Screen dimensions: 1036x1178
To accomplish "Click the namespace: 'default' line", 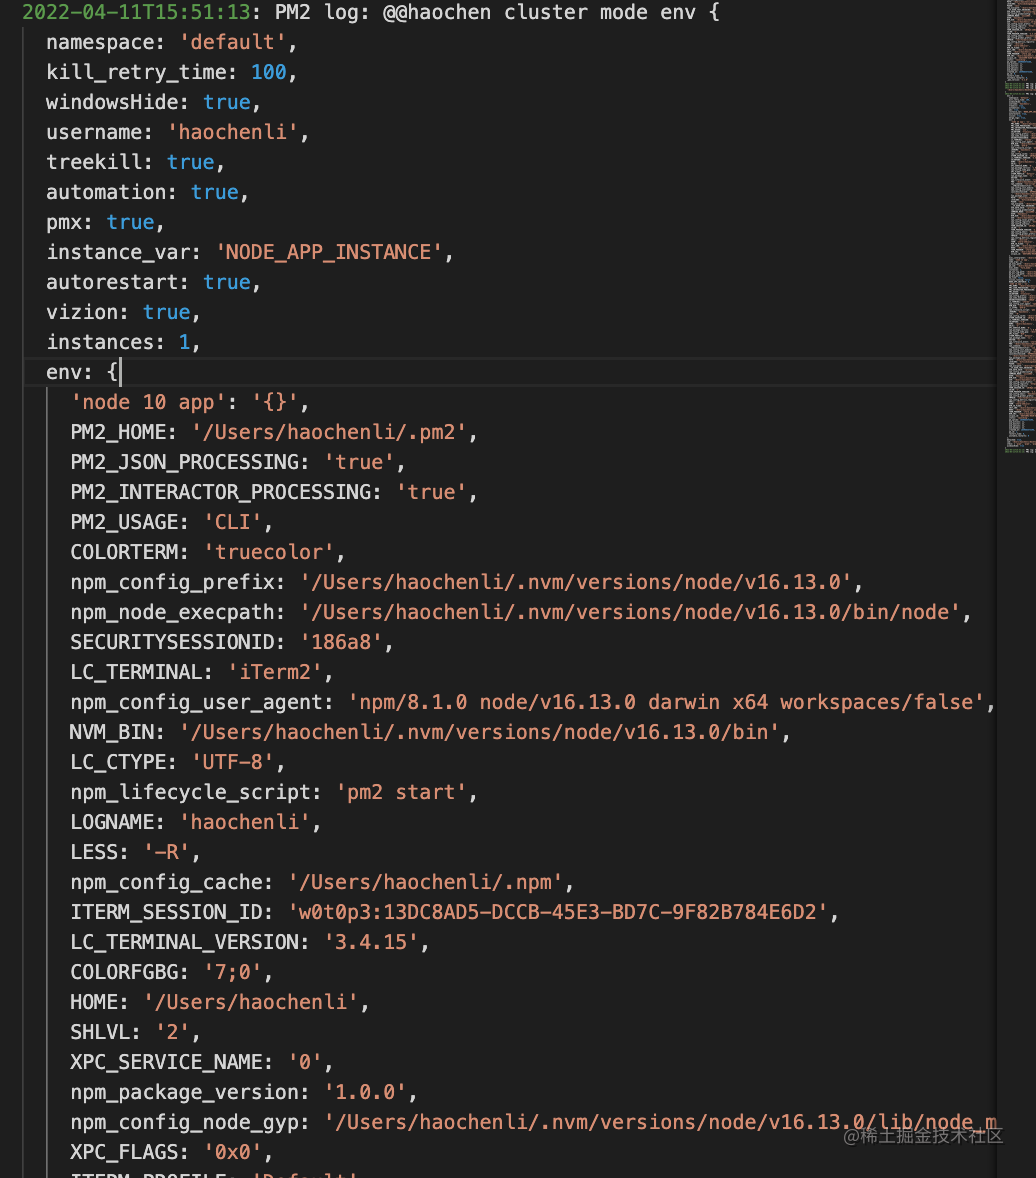I will pos(172,42).
